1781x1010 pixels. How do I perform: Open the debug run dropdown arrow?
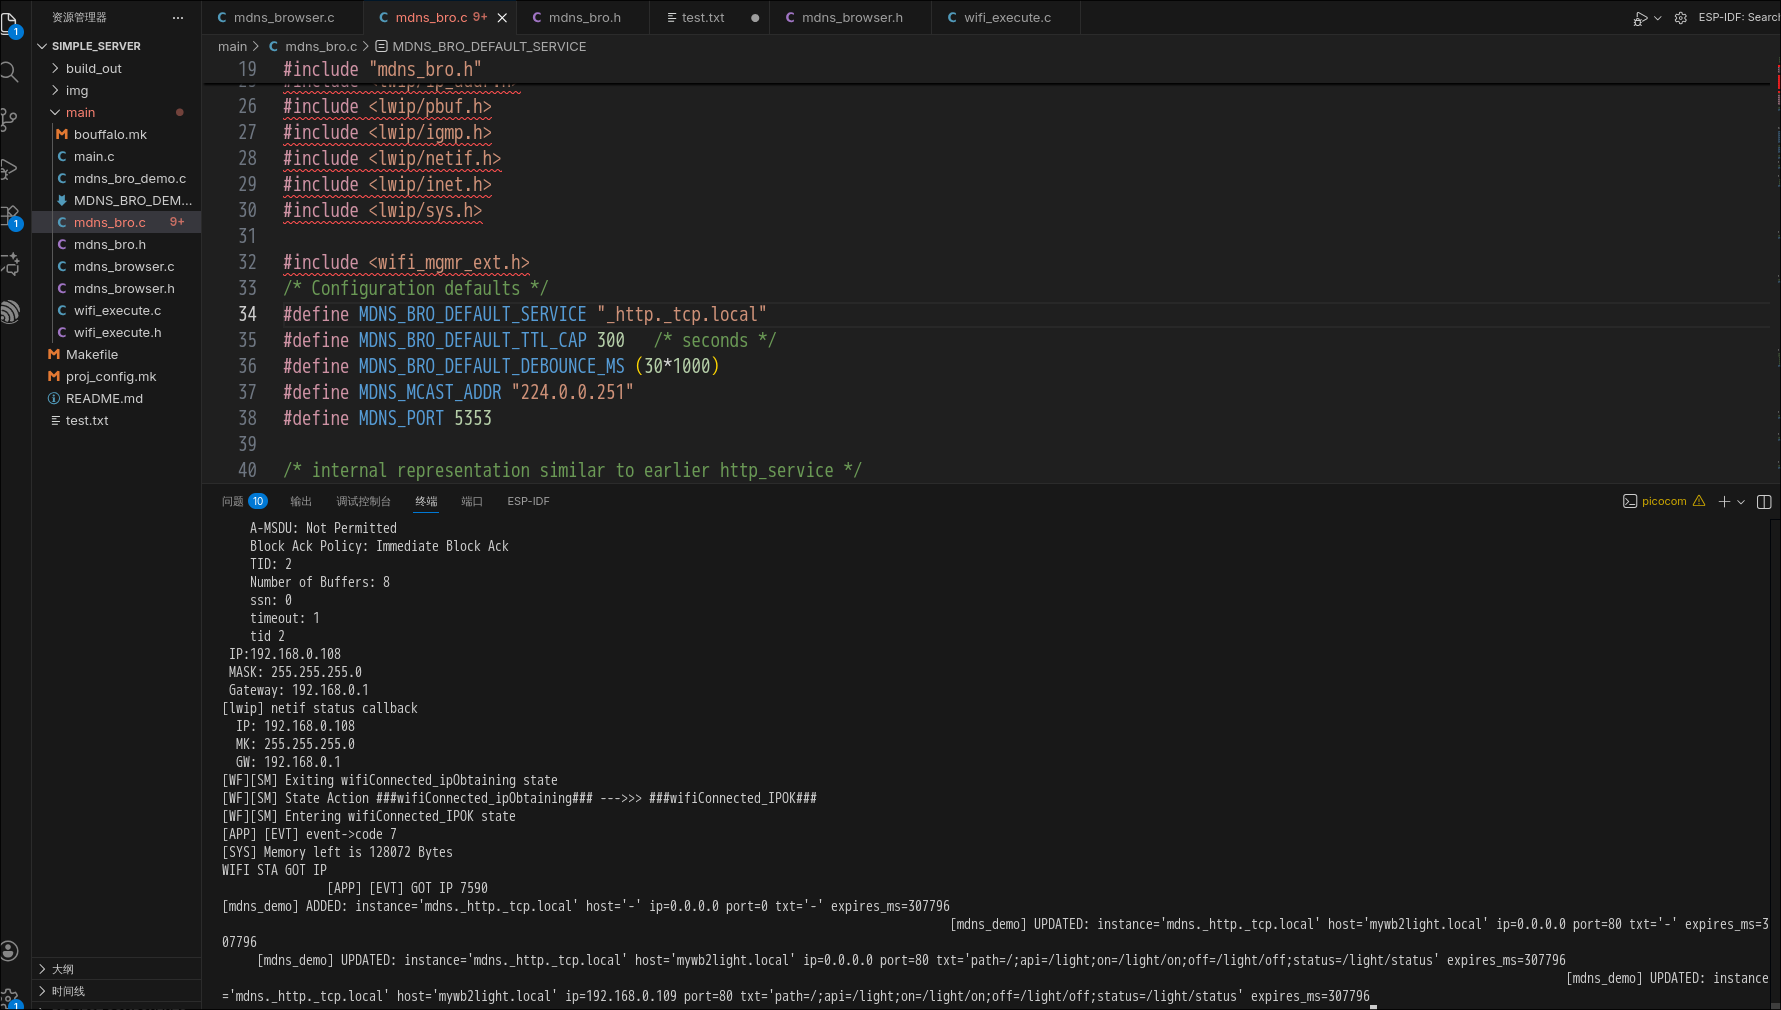[x=1658, y=18]
